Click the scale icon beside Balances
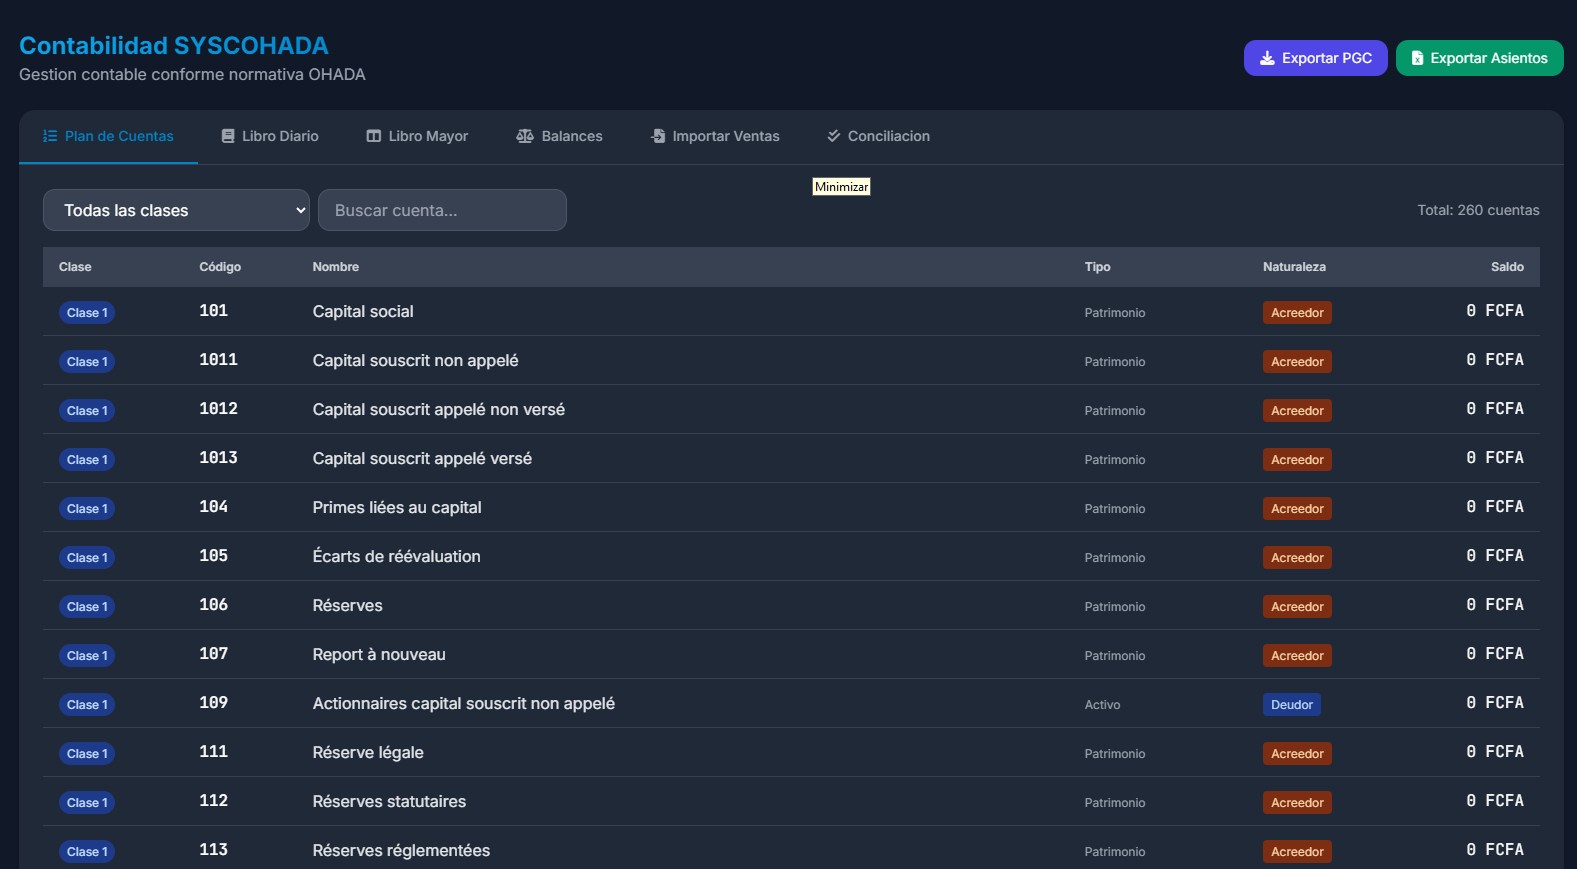1577x869 pixels. [525, 136]
